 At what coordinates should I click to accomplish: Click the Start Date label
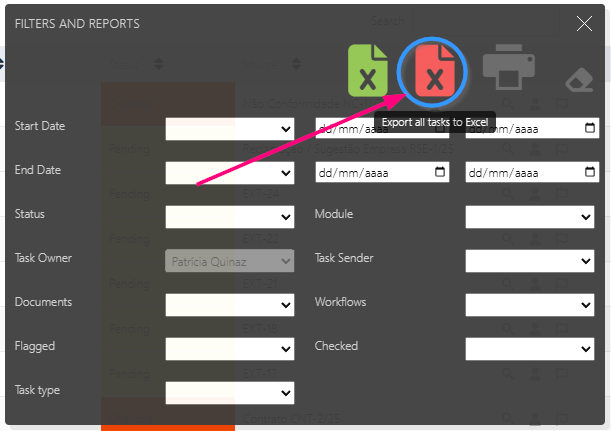tap(40, 126)
